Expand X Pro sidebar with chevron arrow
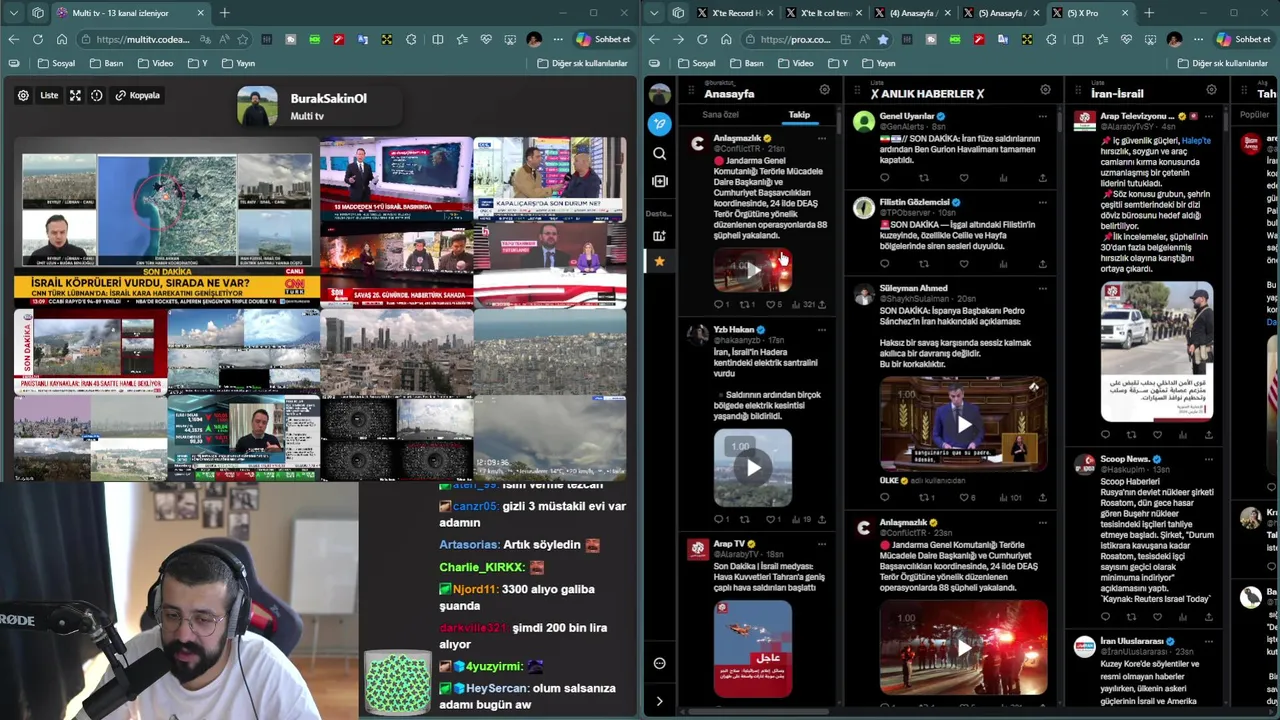 (659, 701)
